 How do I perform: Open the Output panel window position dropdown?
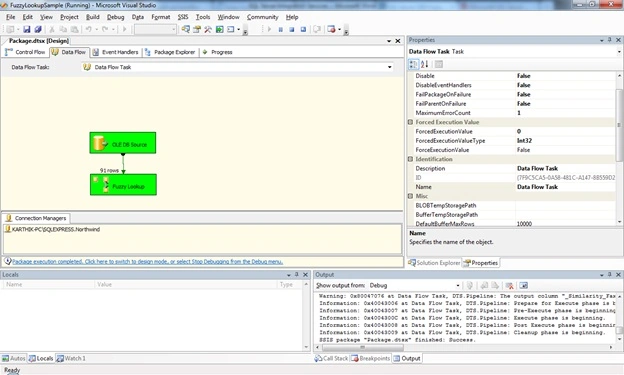(602, 275)
